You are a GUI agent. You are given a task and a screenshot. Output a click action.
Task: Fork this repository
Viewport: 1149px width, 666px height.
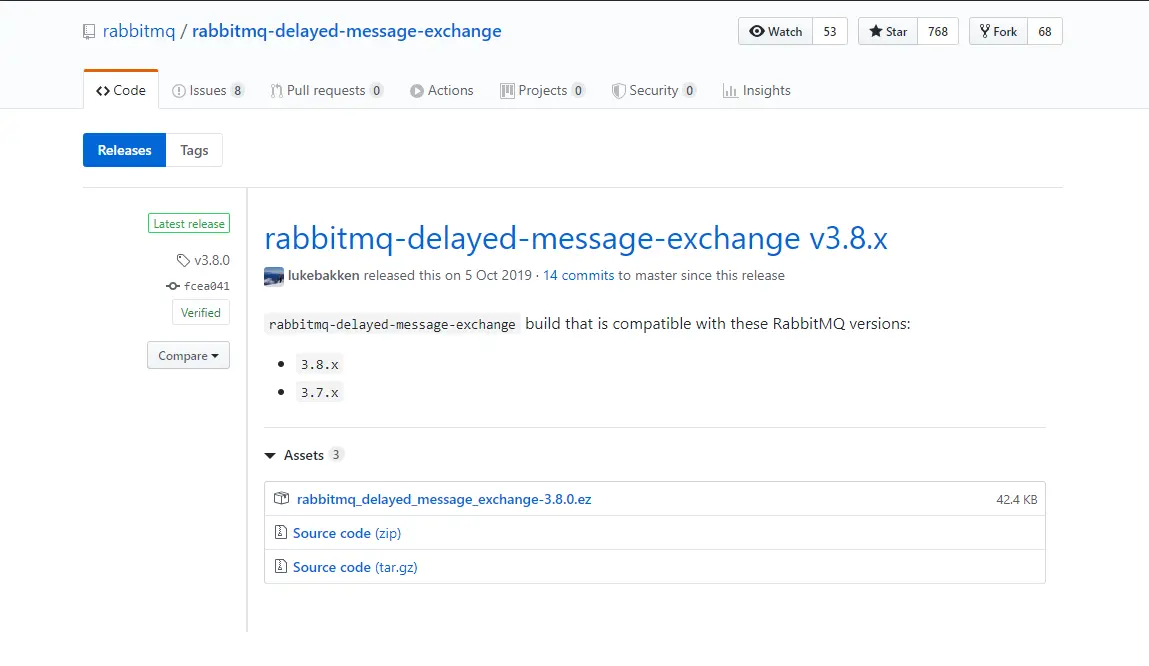(998, 32)
